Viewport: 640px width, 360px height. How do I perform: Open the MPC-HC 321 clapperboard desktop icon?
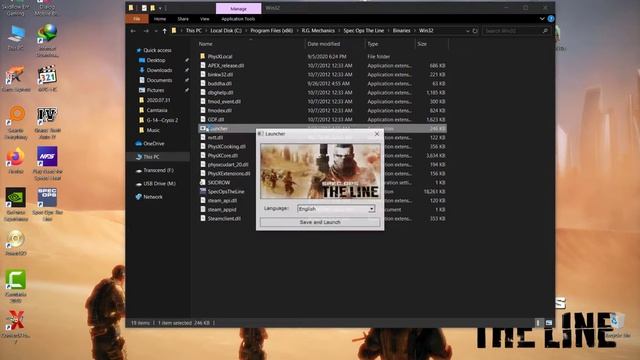click(x=47, y=78)
